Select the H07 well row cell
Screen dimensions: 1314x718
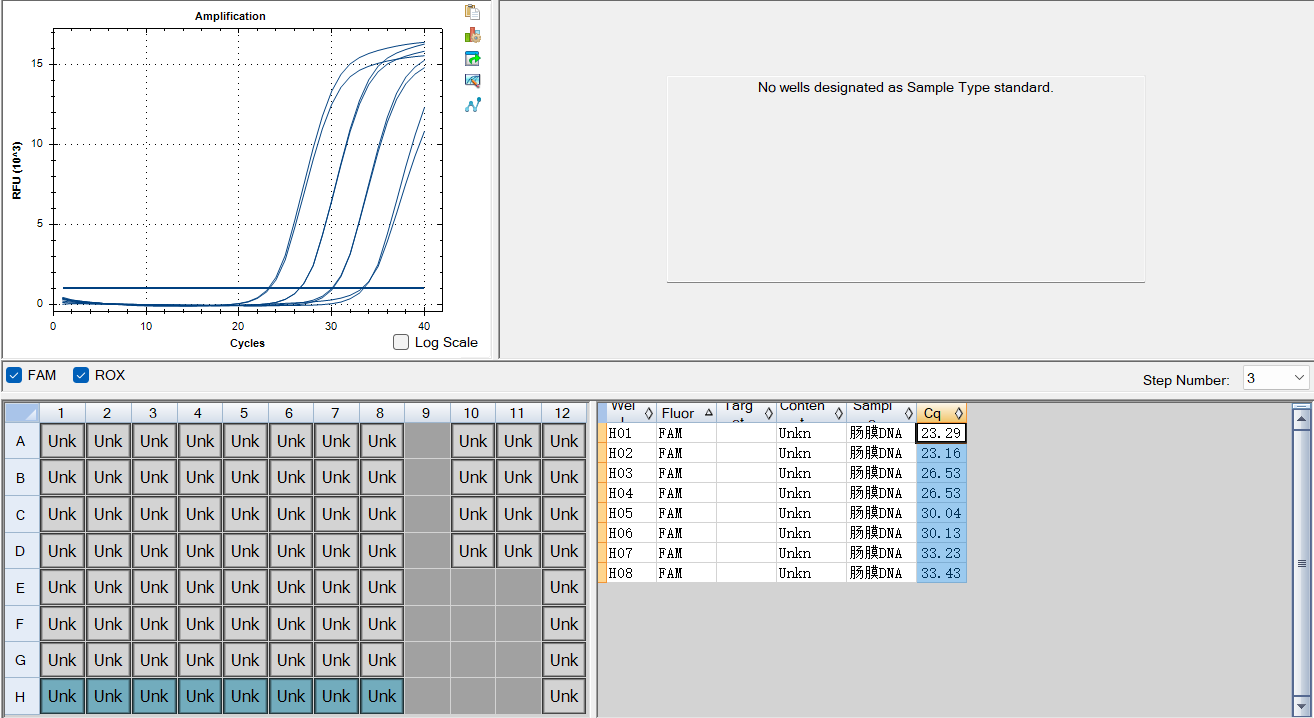(x=631, y=553)
